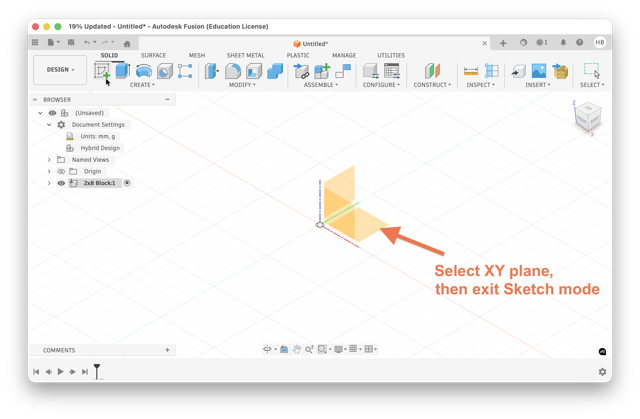
Task: Expand the 2x8 Block:1 component
Action: click(x=49, y=183)
